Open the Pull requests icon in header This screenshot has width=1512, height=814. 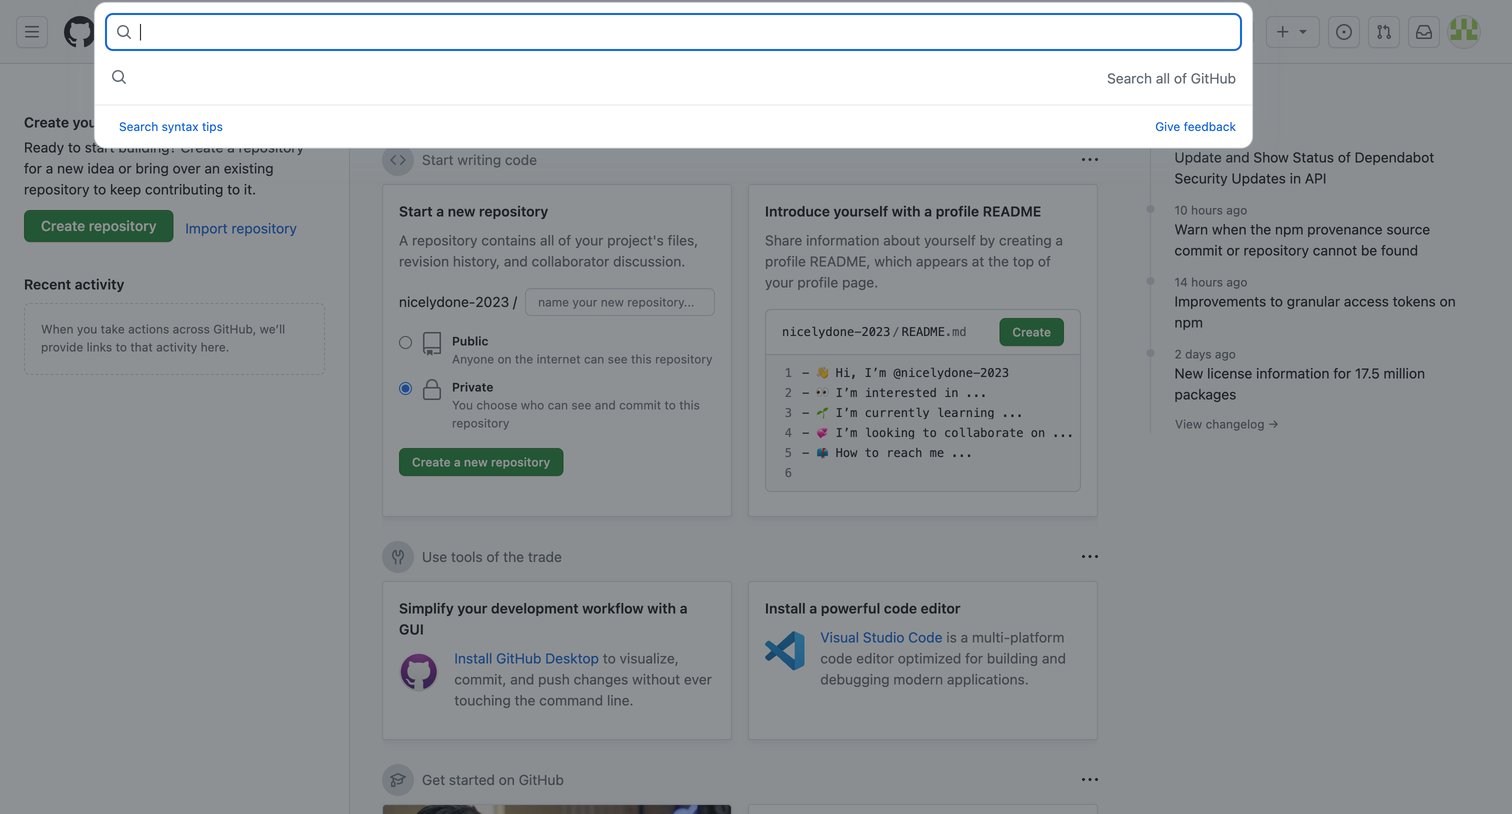1384,32
